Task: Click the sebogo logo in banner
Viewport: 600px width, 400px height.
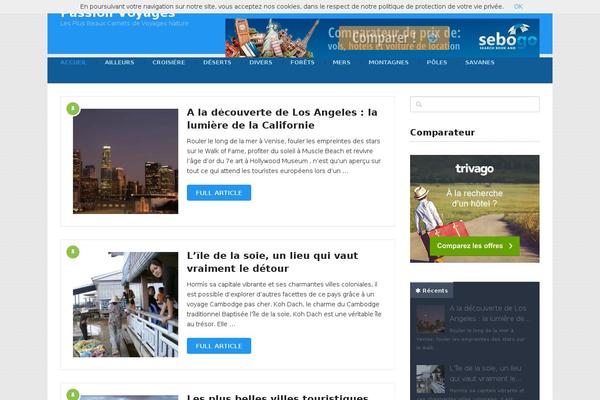Action: [508, 38]
